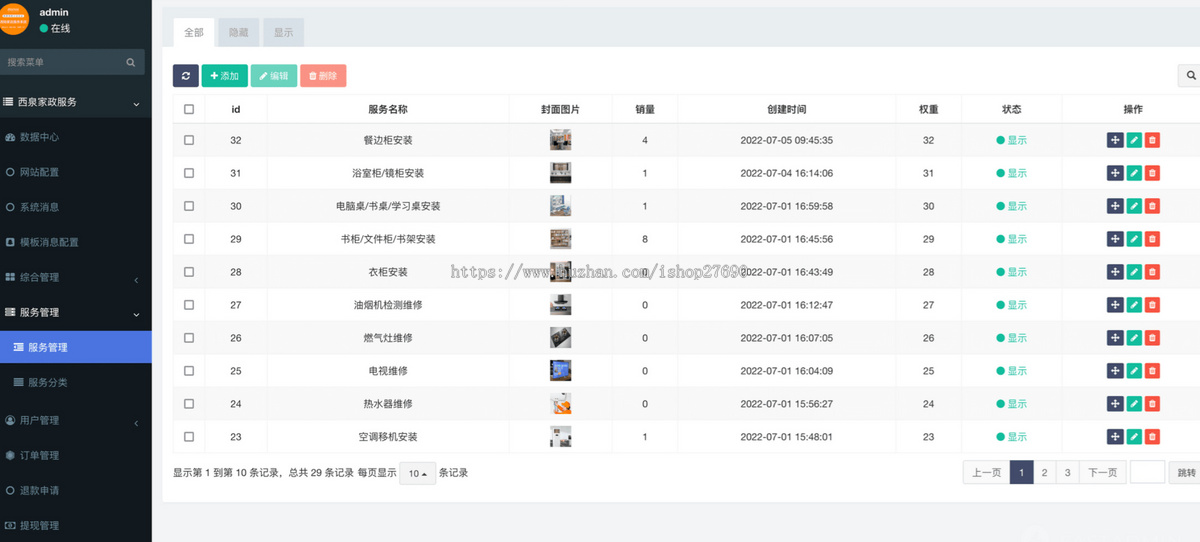Screen dimensions: 1200x542
Task: Open the 西泉家政服务 sidebar section
Action: 76,101
